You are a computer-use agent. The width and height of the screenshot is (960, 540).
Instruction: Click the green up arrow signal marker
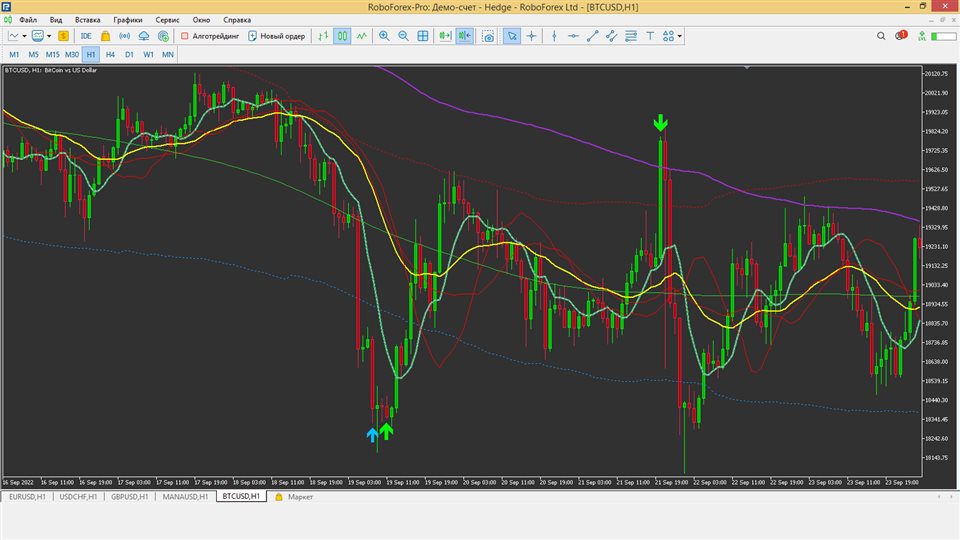(x=386, y=432)
